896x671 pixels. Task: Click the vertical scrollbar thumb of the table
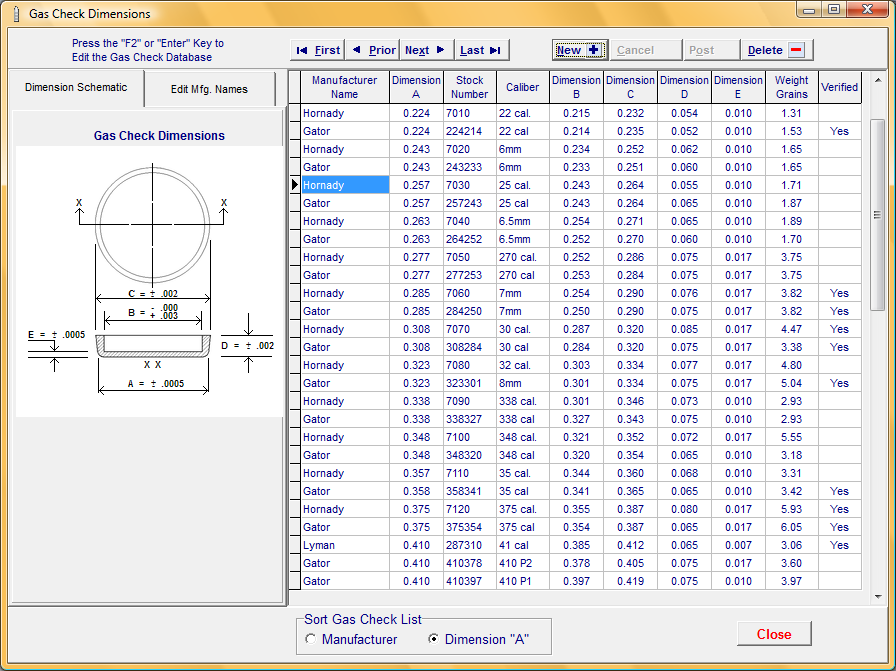878,215
